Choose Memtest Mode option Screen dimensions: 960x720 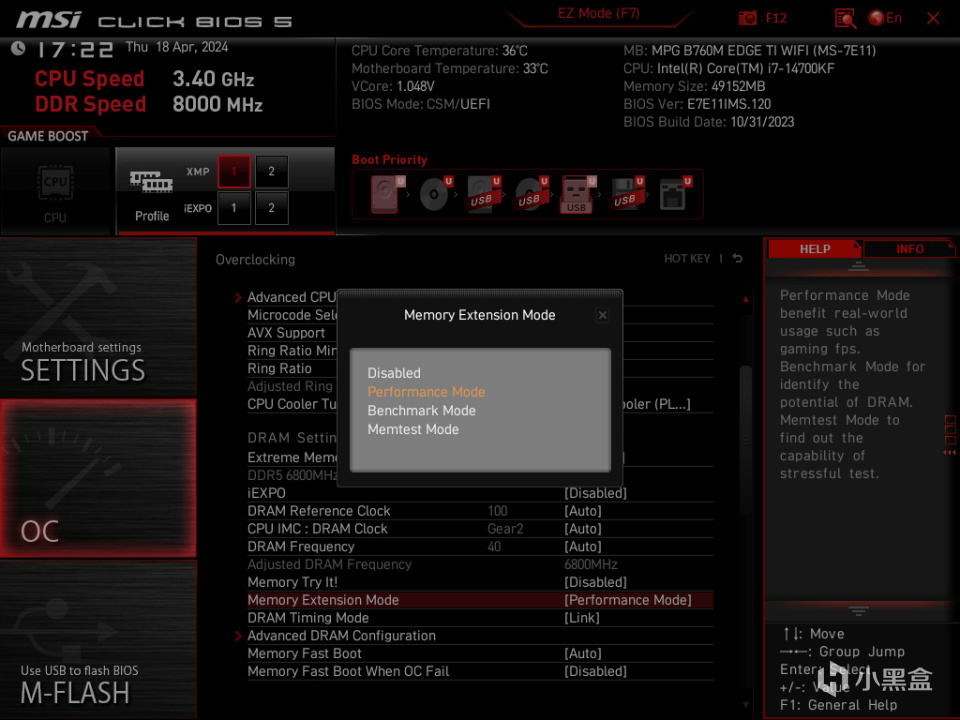point(413,430)
